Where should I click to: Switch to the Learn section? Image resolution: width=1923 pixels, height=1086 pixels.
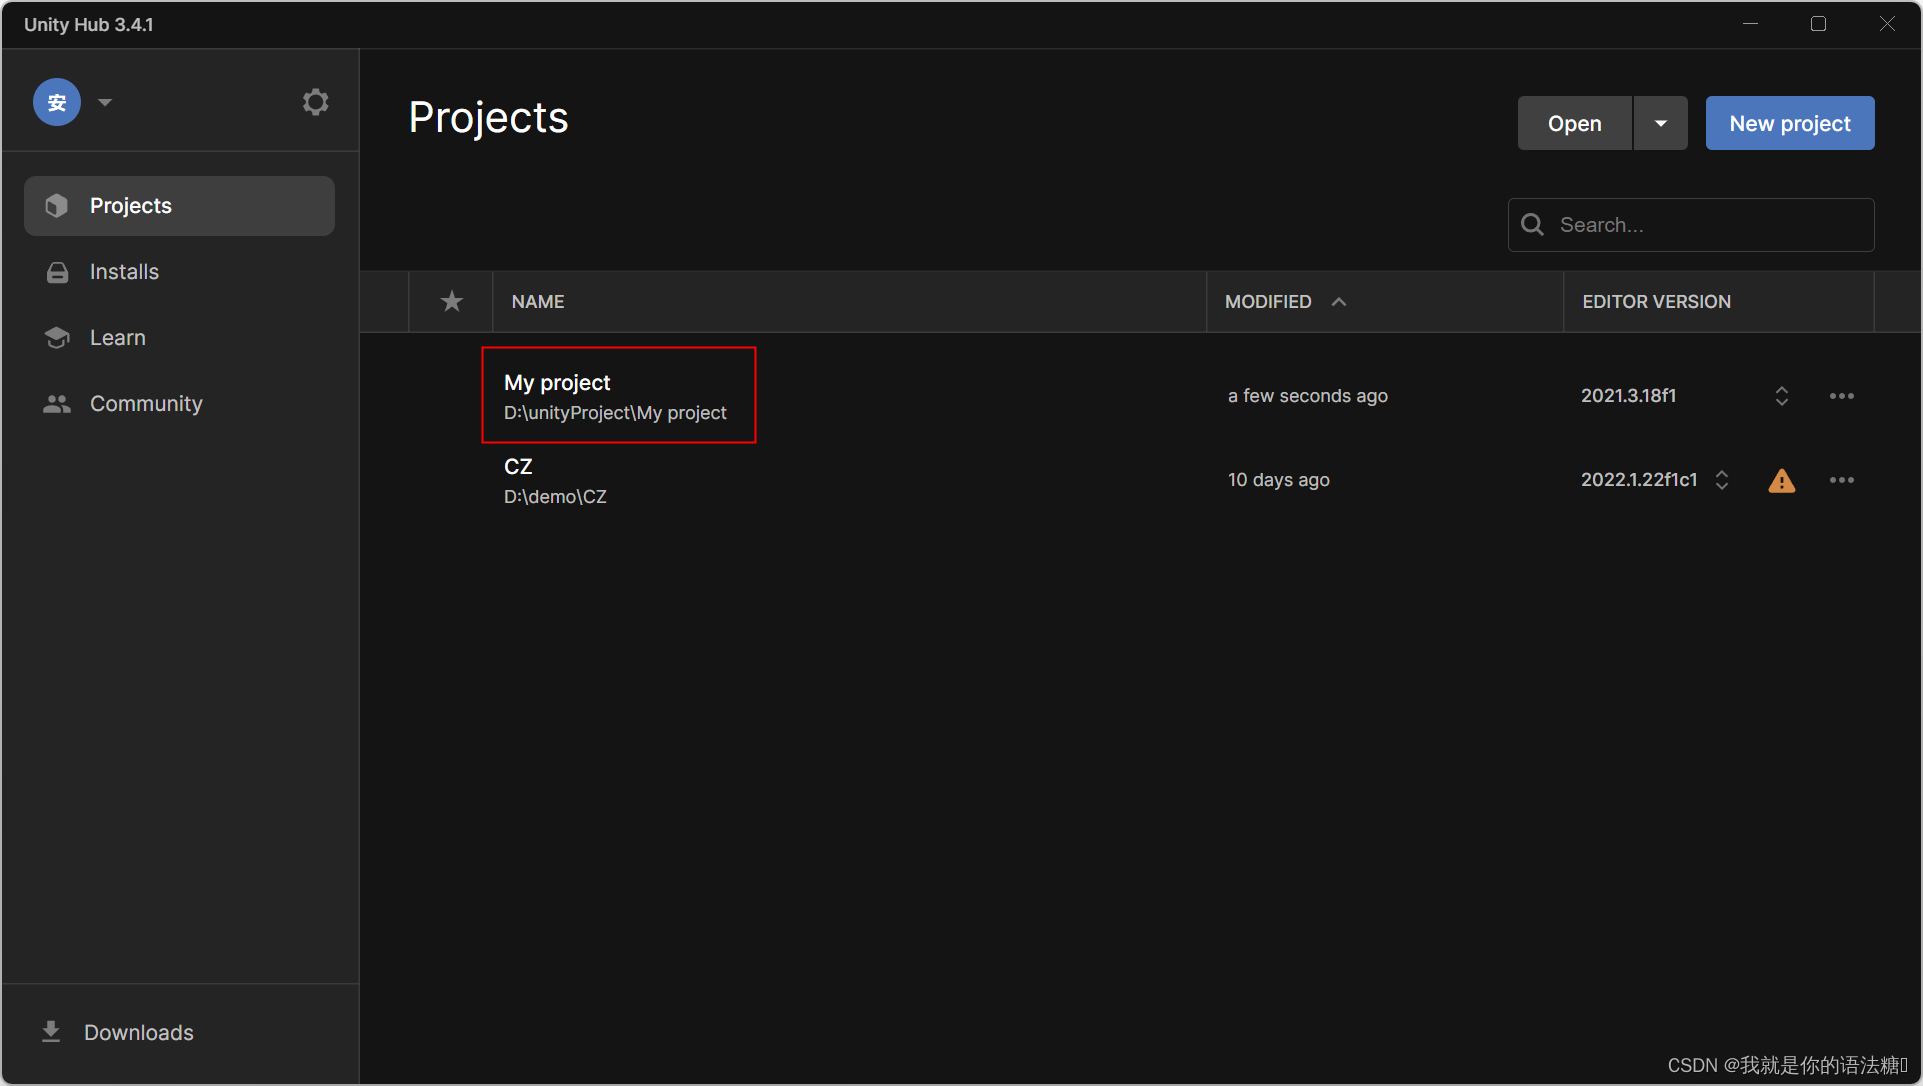click(117, 338)
